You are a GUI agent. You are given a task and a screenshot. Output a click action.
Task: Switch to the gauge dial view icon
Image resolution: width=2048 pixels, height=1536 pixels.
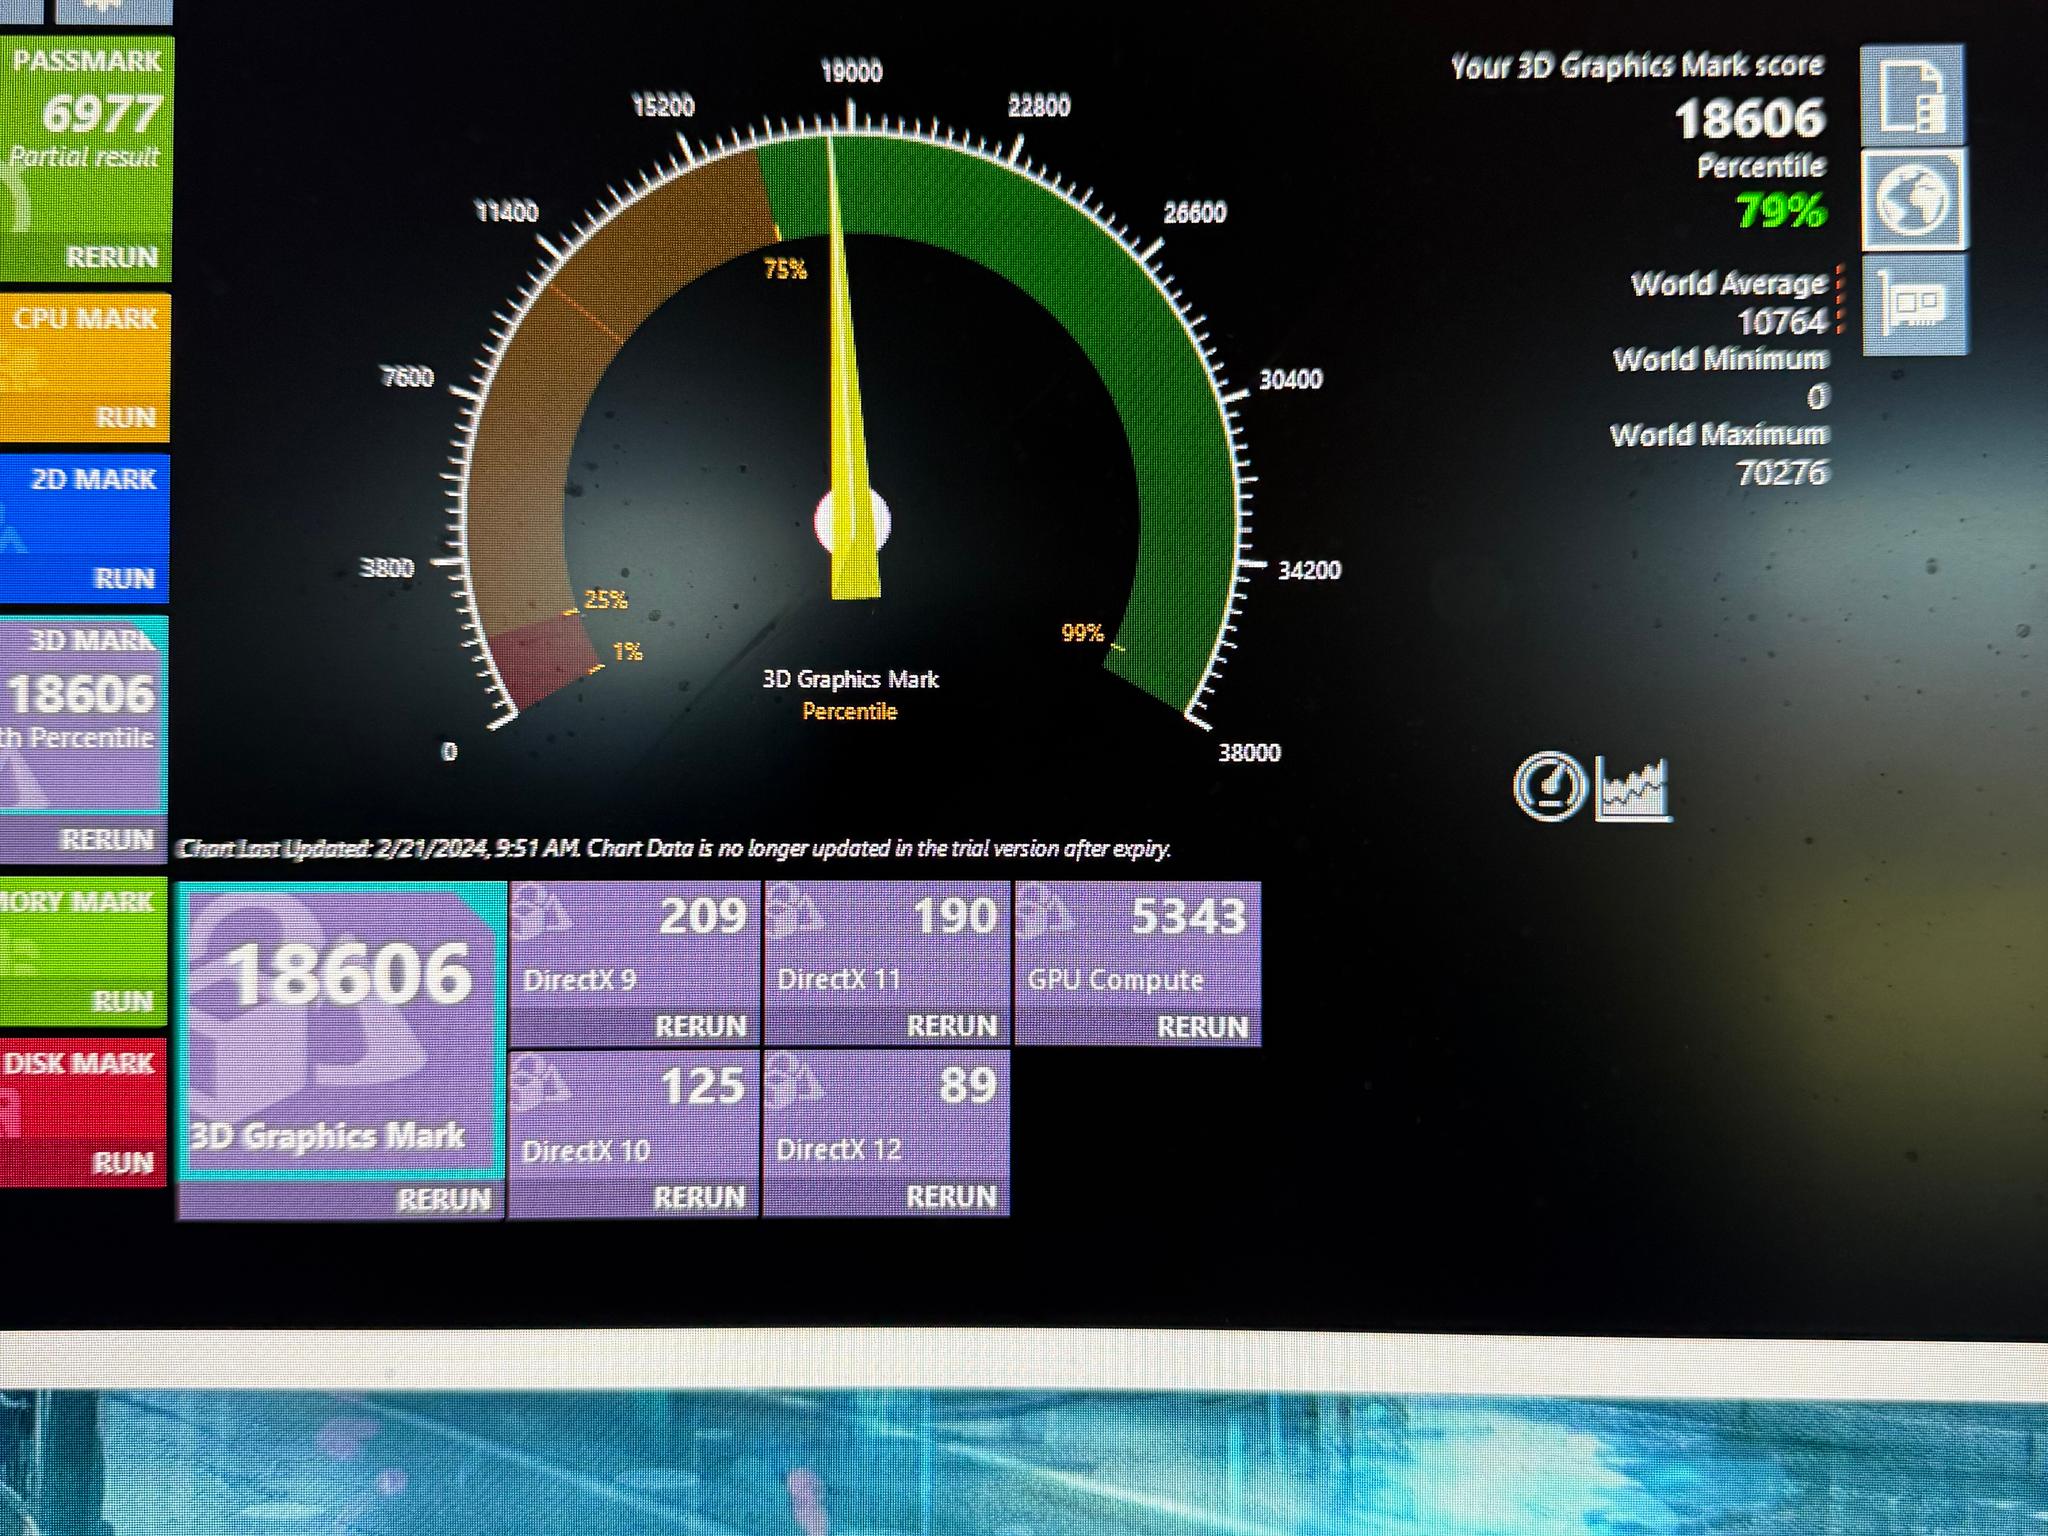point(1549,787)
